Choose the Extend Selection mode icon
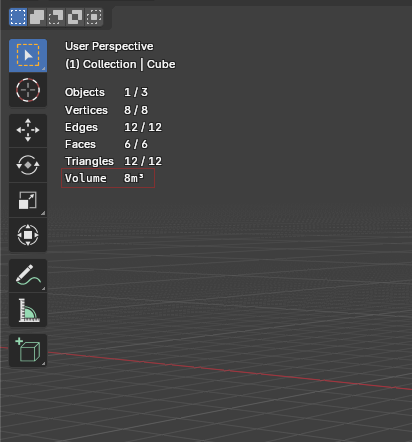412x442 pixels. click(37, 17)
